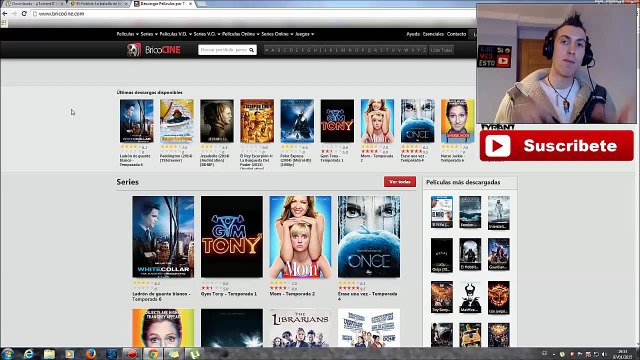
Task: Click the red Ver todas button
Action: (x=400, y=182)
